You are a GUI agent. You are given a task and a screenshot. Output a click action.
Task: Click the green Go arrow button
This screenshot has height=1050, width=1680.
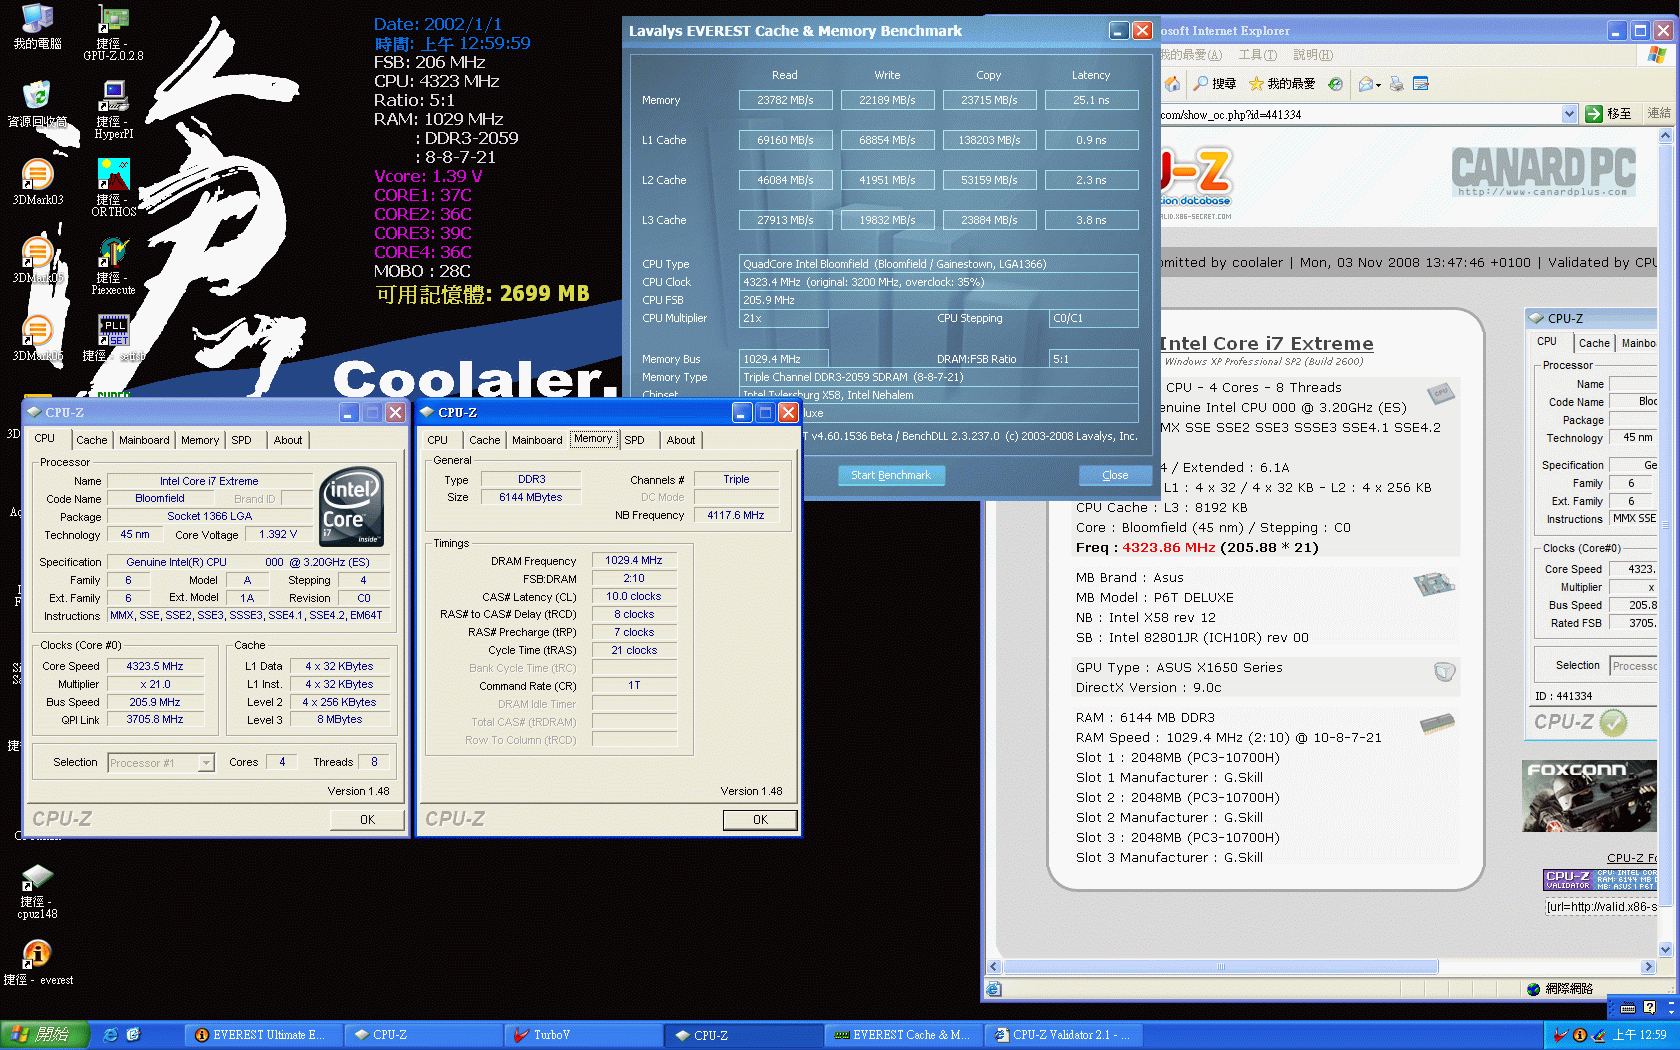(1594, 114)
